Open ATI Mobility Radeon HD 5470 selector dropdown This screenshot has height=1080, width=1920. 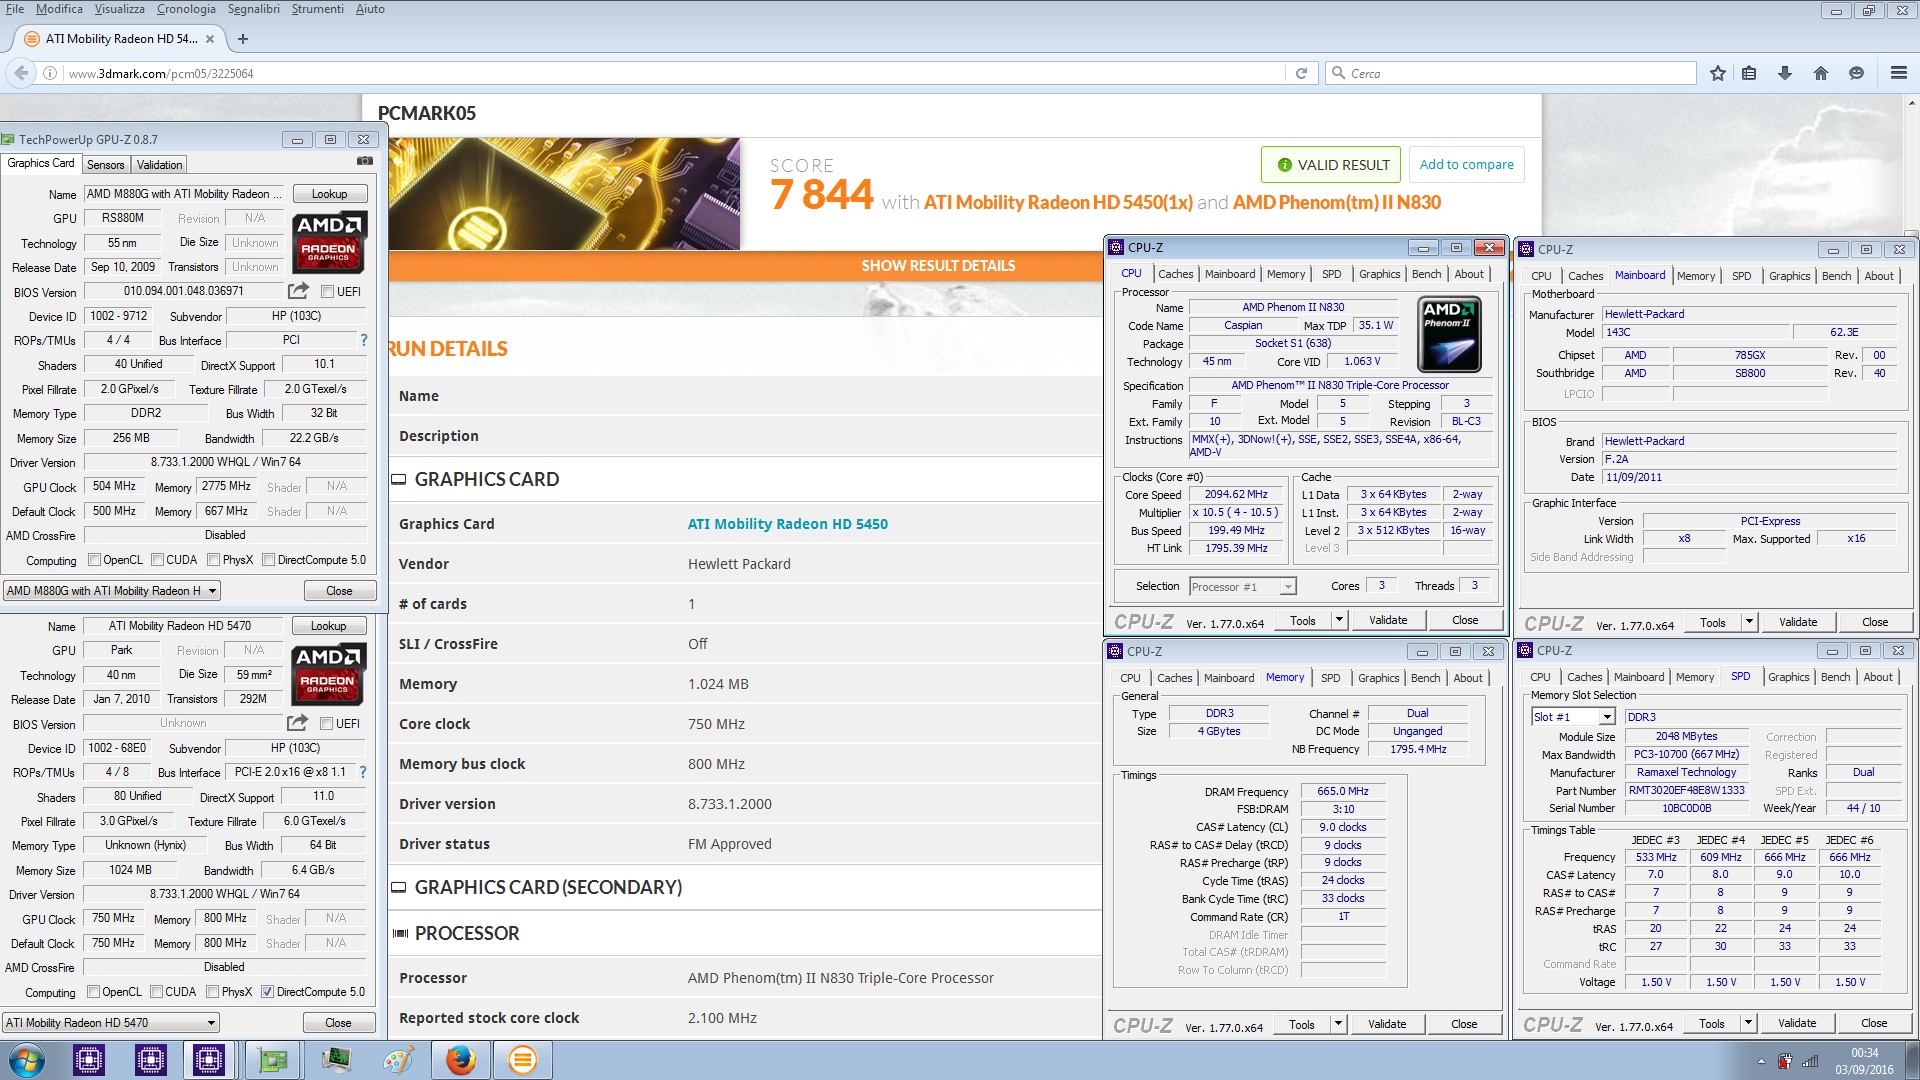[111, 1023]
